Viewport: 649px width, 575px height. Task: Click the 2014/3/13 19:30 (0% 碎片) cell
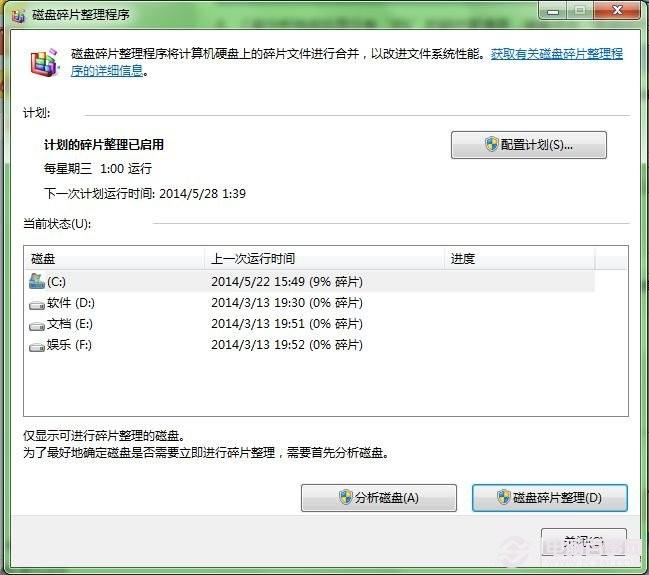287,303
